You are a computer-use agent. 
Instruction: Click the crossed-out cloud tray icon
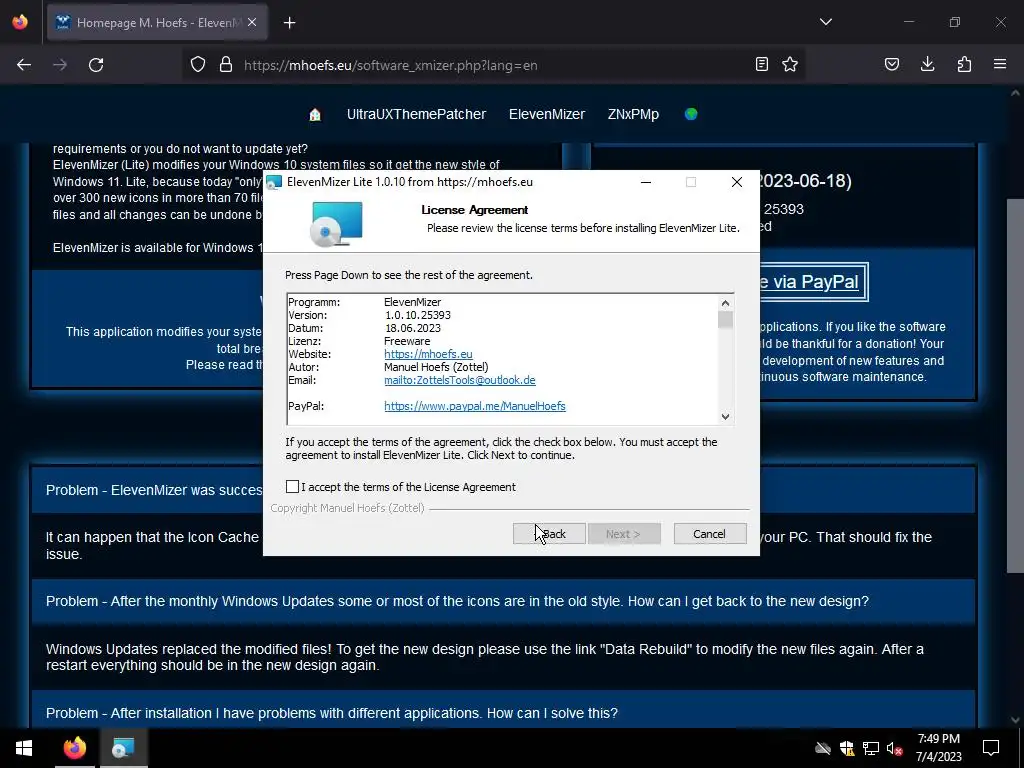point(823,748)
